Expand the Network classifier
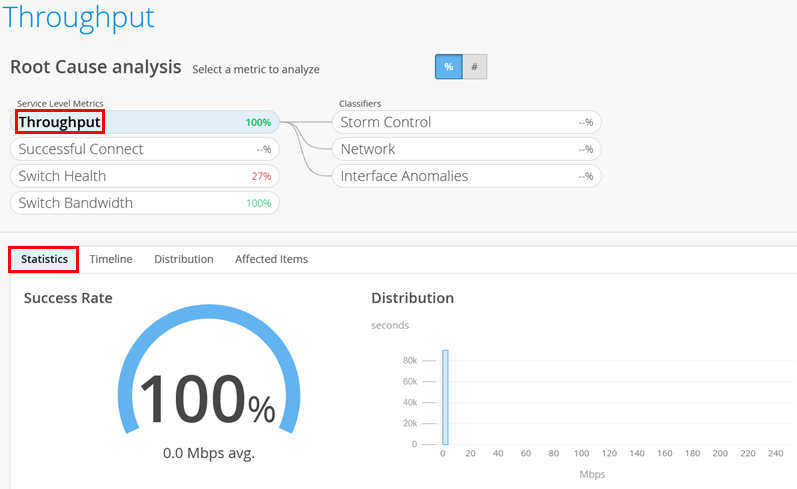The image size is (797, 489). click(465, 149)
